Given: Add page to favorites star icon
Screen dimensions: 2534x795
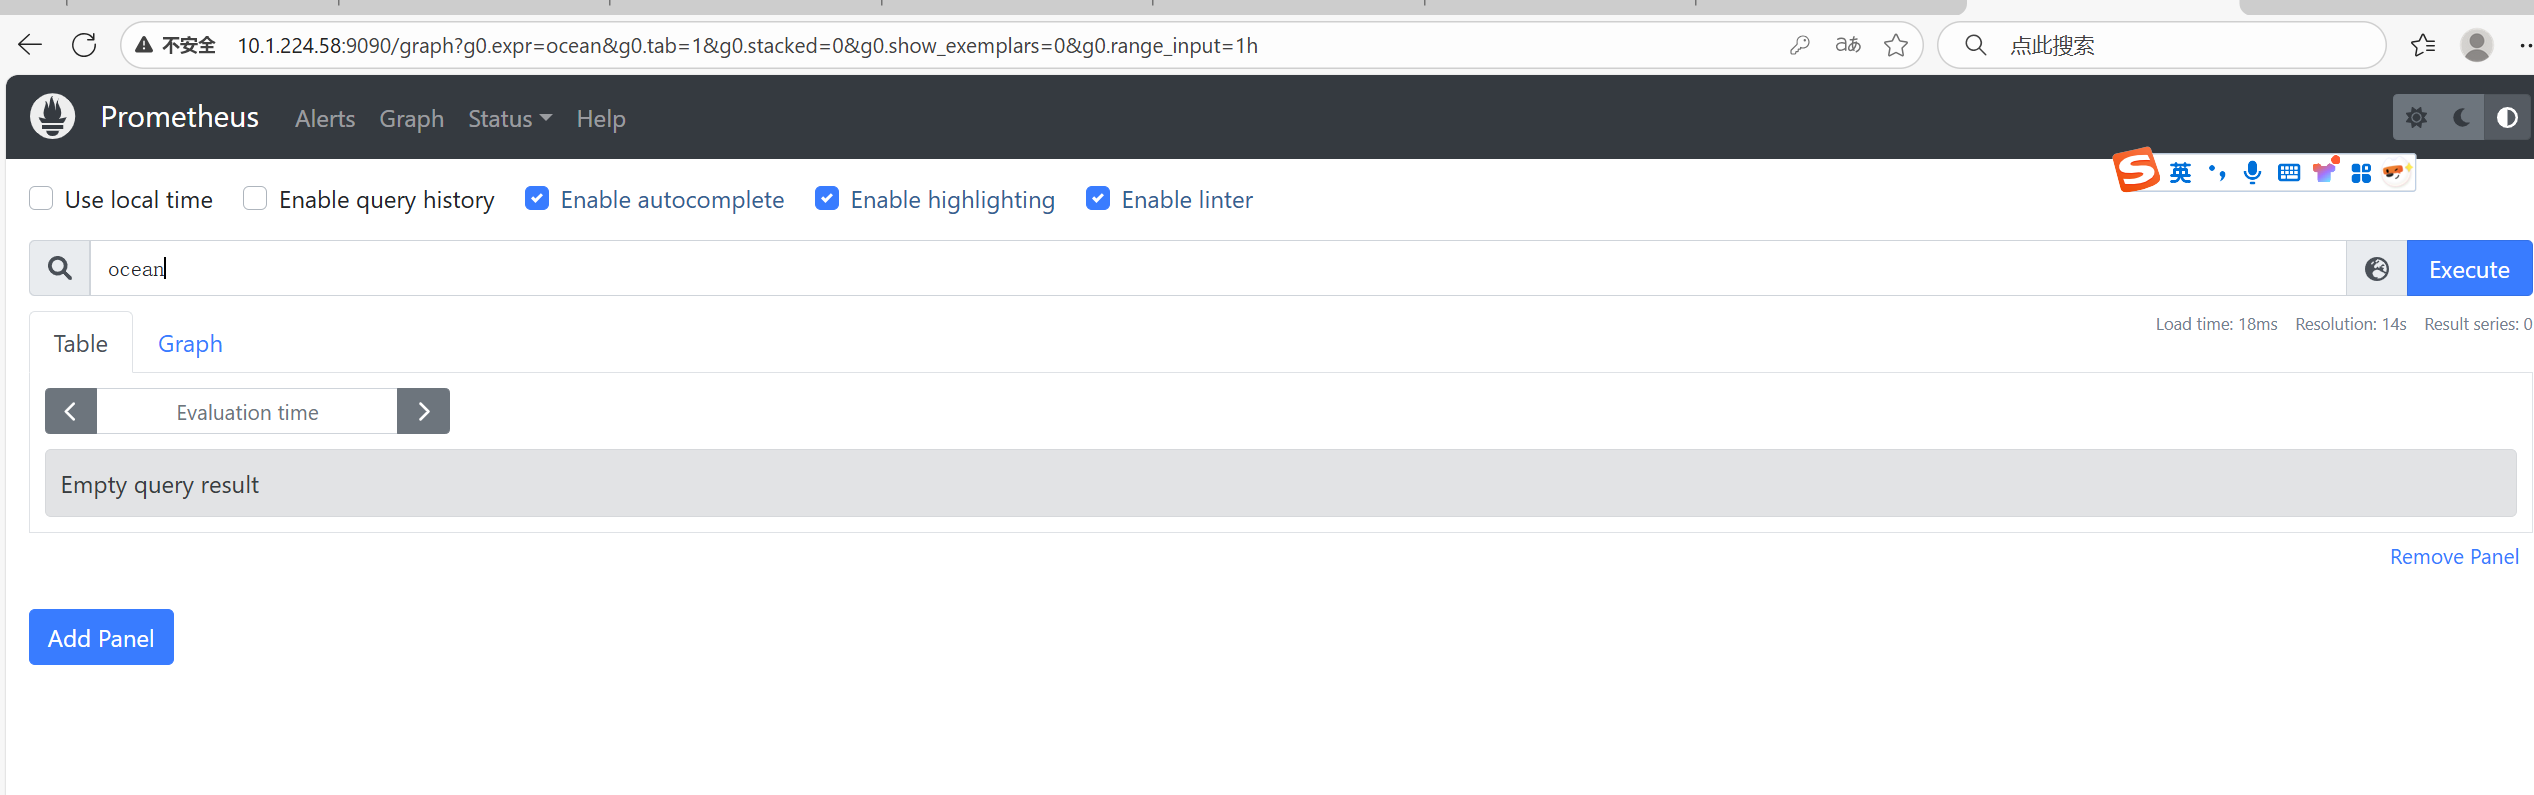Looking at the screenshot, I should pyautogui.click(x=1895, y=45).
